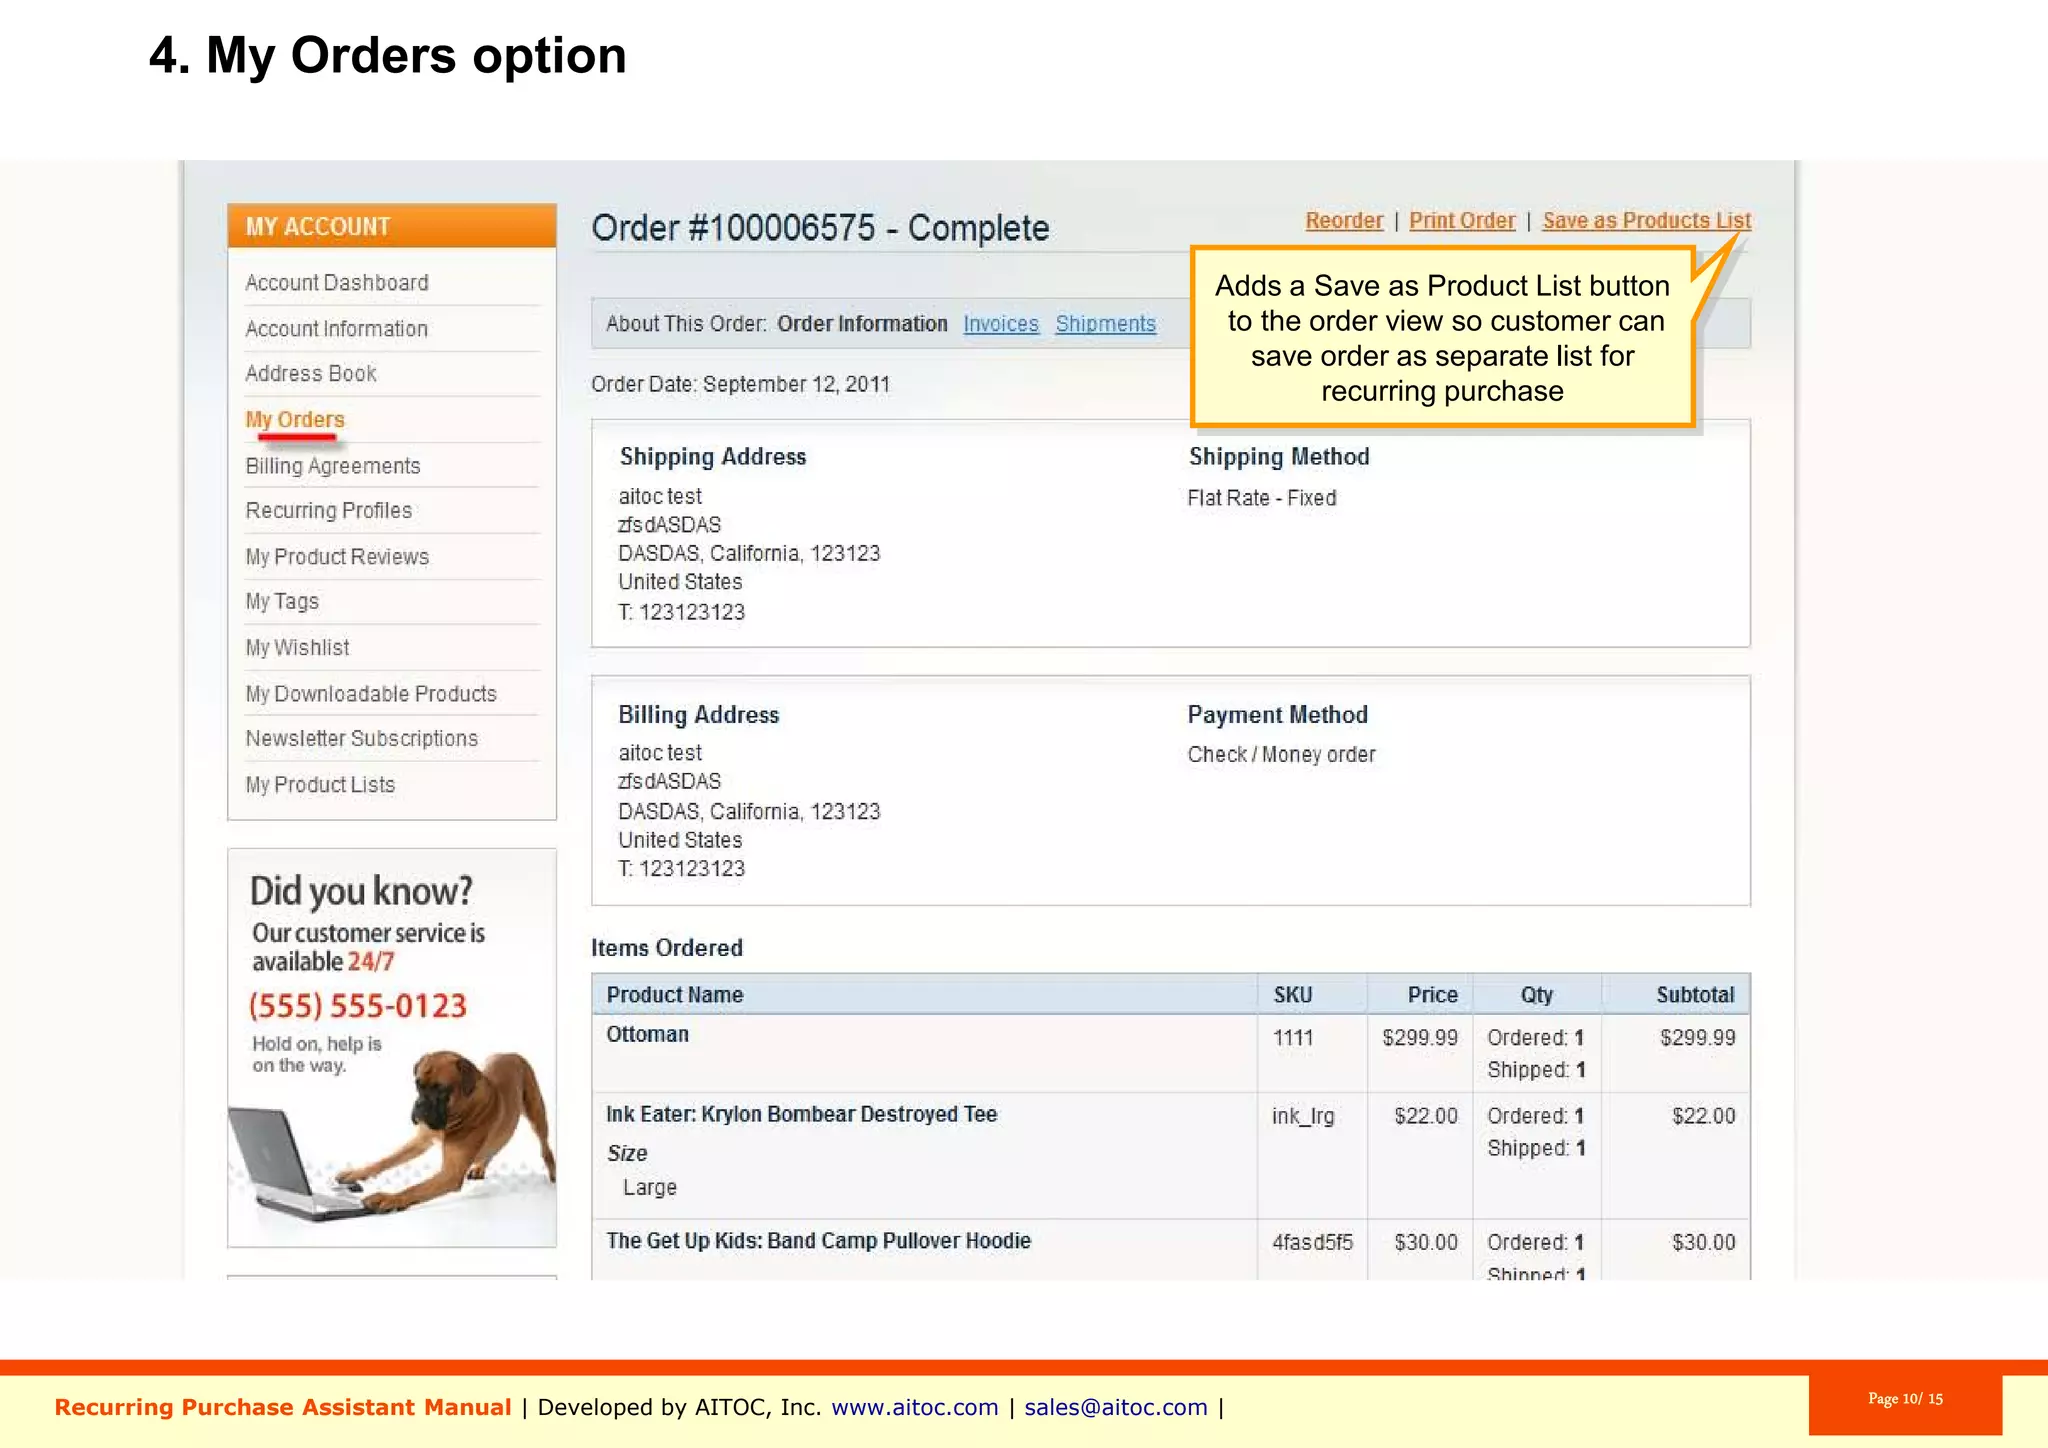Click the Shipping Address heading
2048x1448 pixels.
point(713,457)
